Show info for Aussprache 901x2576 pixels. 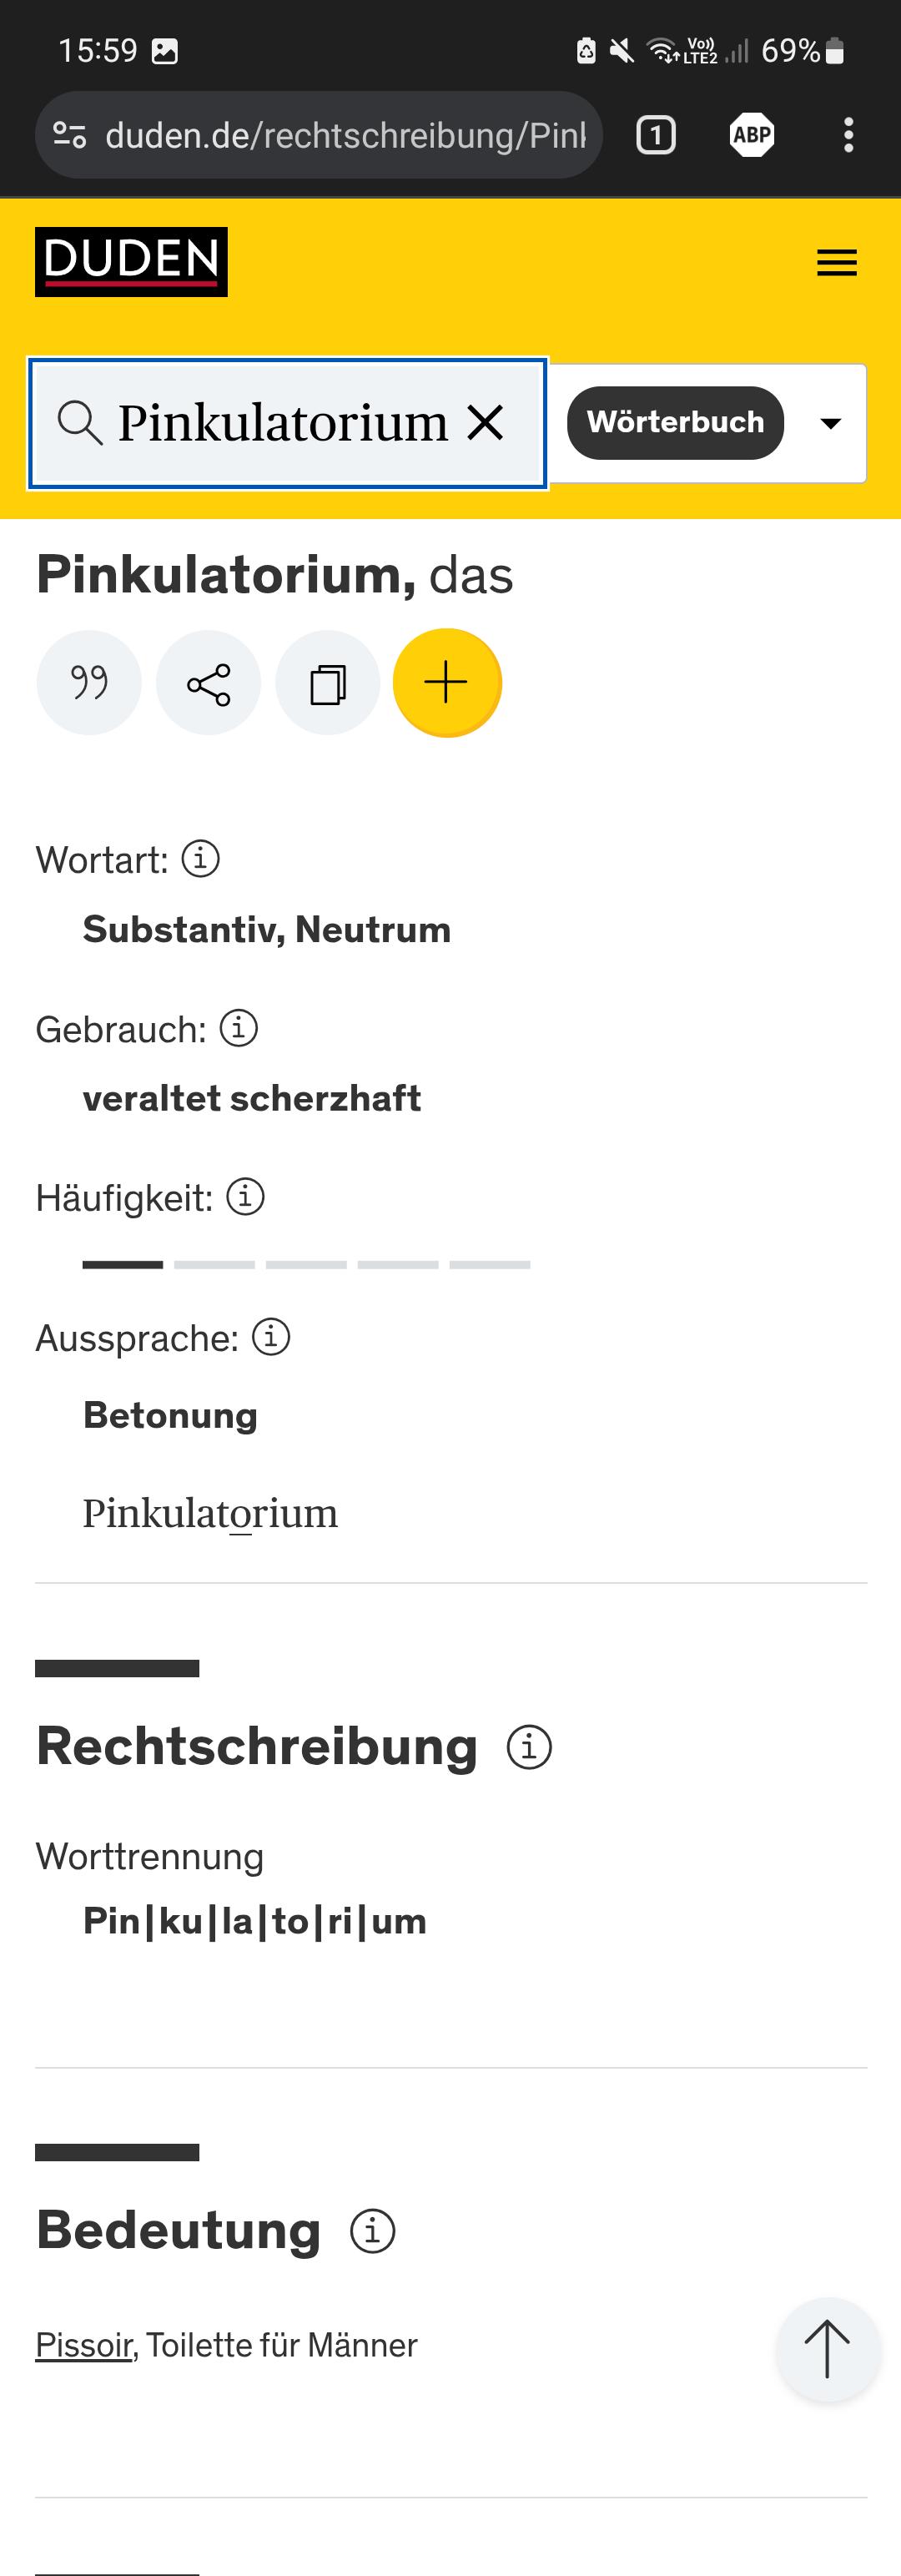point(271,1336)
